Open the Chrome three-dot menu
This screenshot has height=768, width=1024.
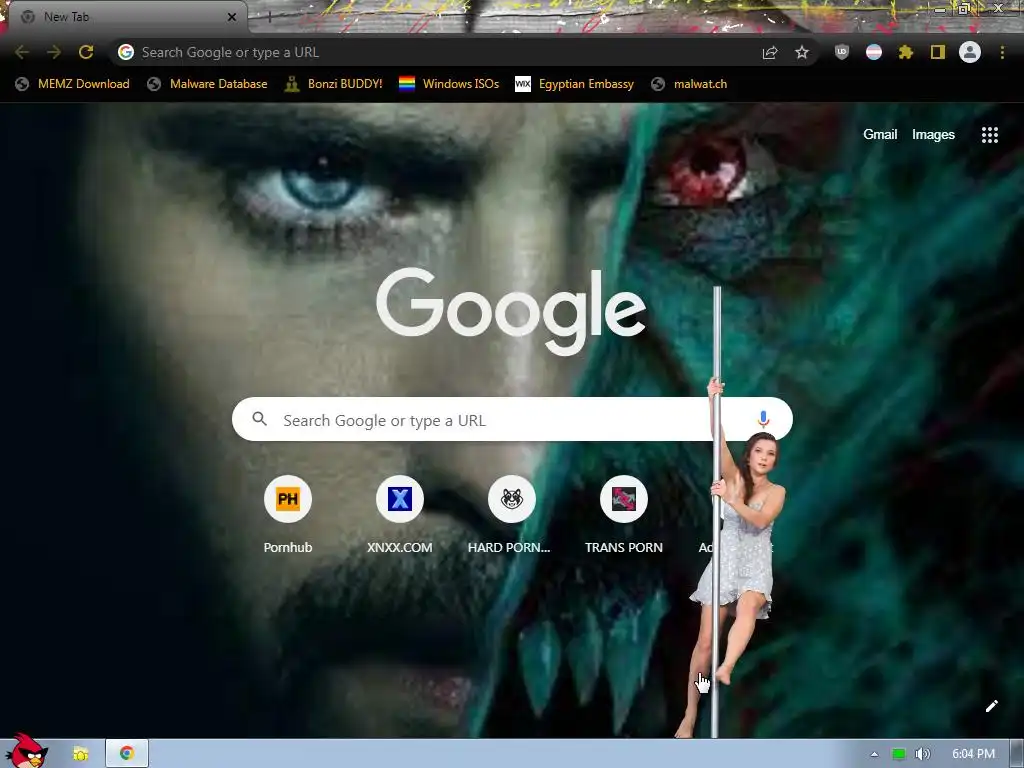coord(1002,52)
